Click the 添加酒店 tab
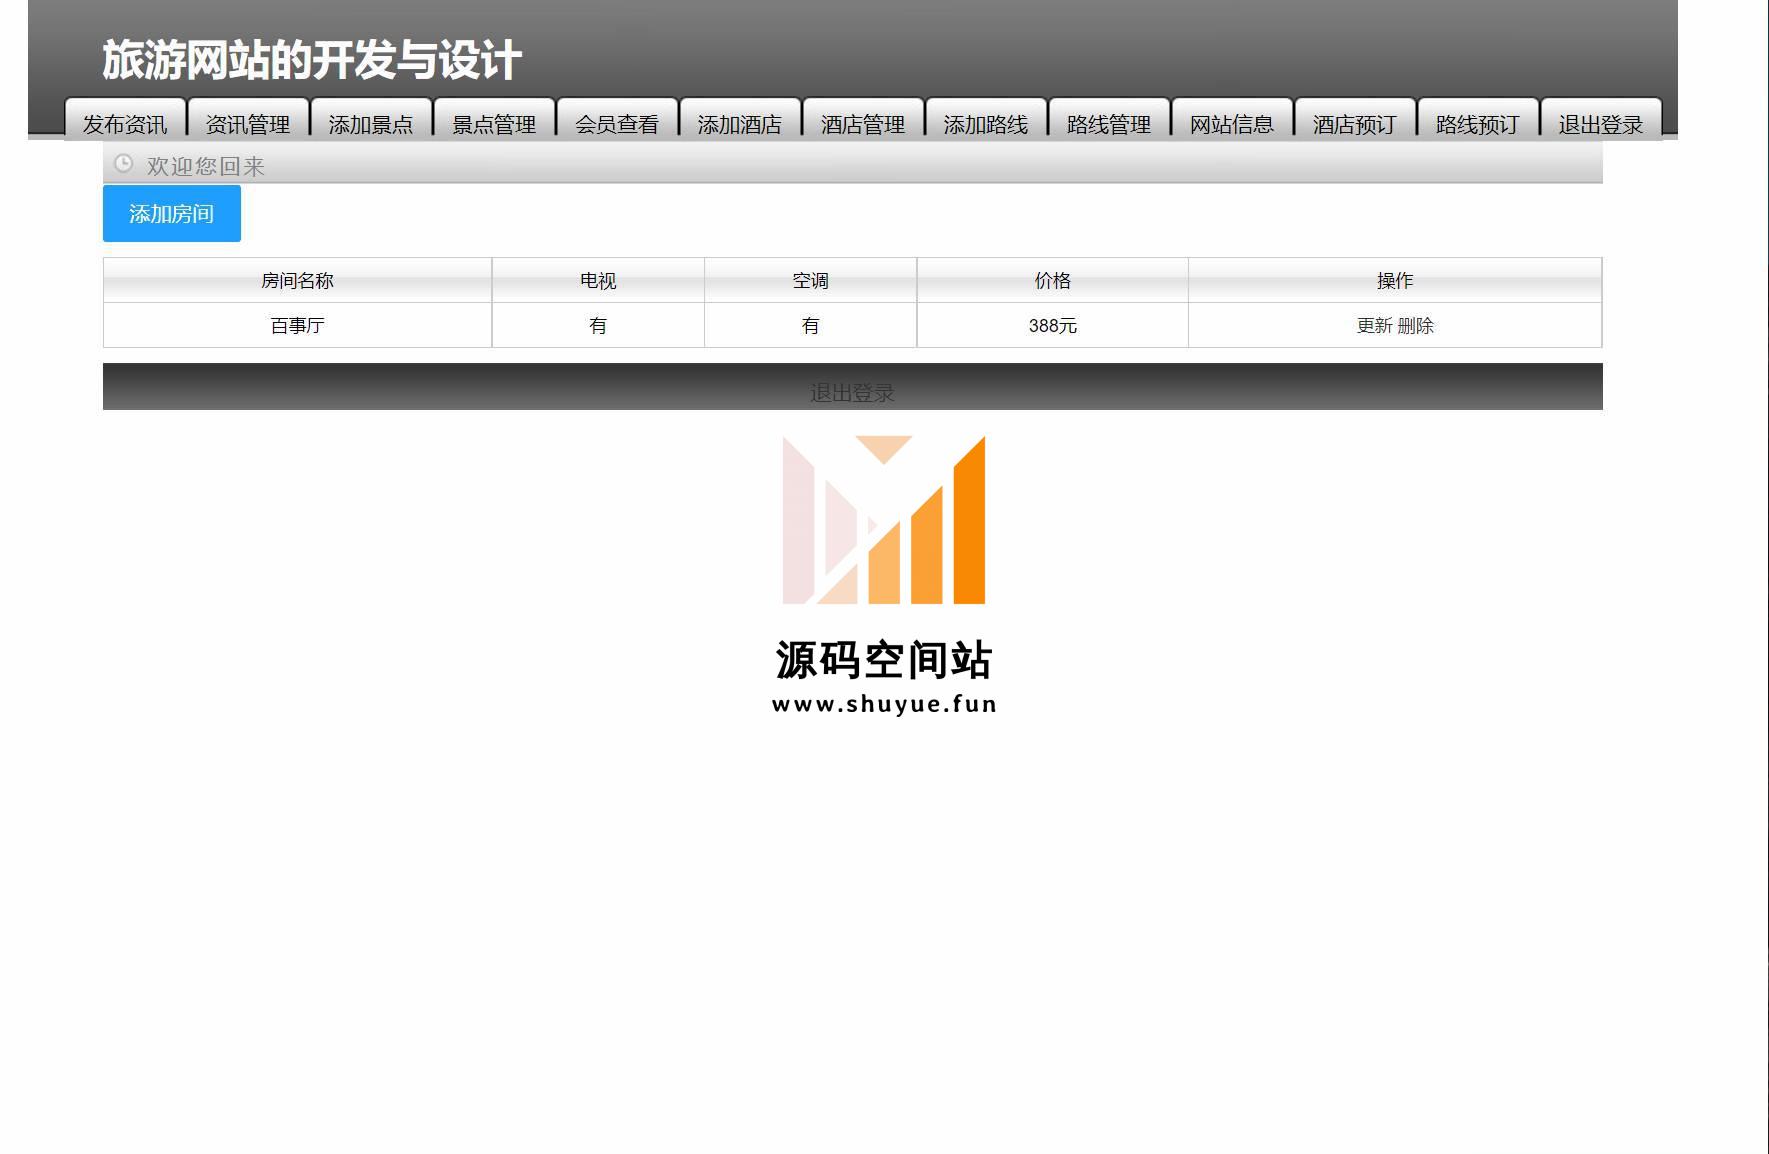Image resolution: width=1769 pixels, height=1154 pixels. [x=740, y=120]
